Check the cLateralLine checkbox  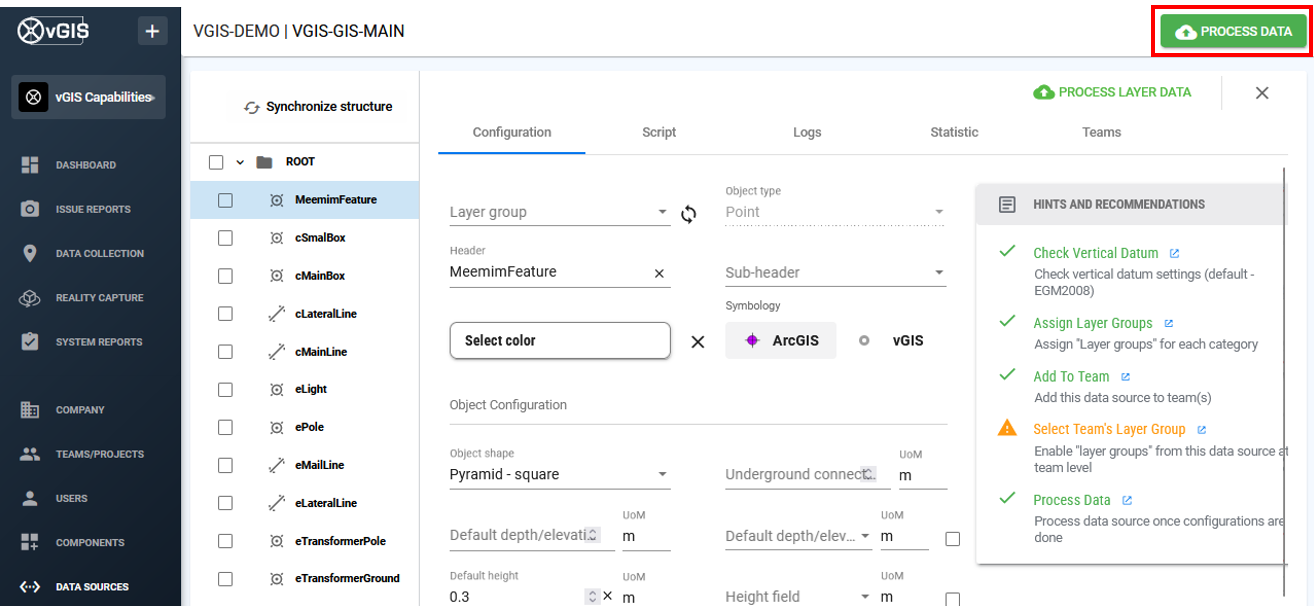[225, 314]
